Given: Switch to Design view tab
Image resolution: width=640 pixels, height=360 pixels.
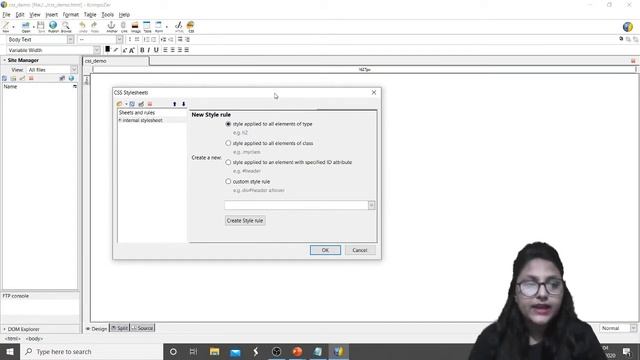Looking at the screenshot, I should (x=96, y=328).
